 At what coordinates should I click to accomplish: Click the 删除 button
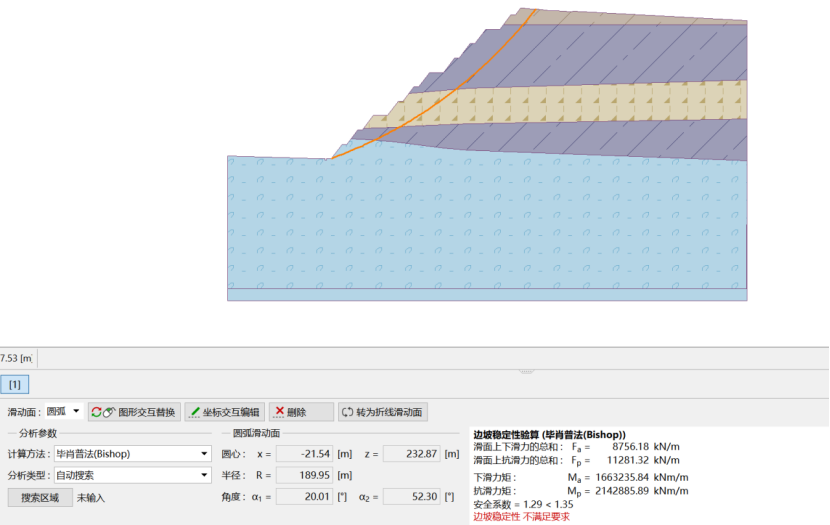coord(301,412)
